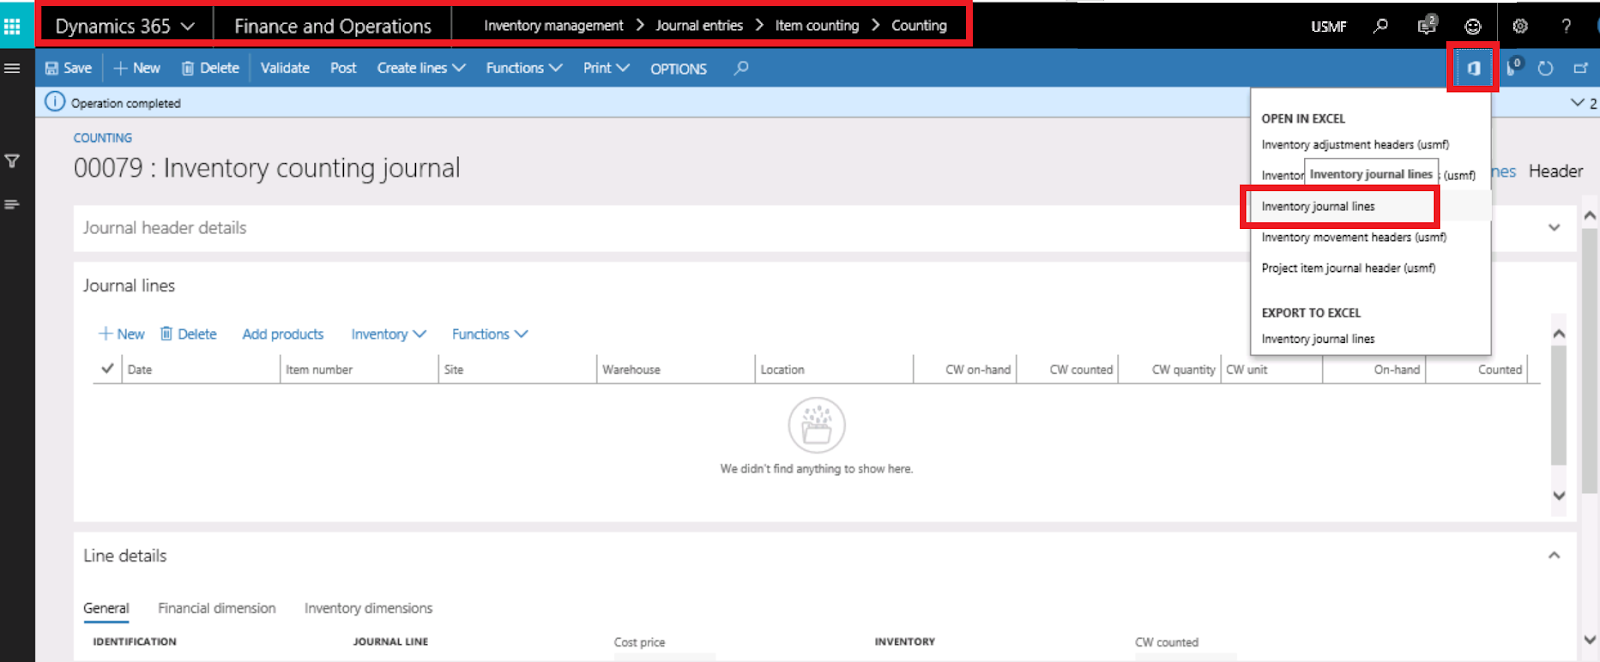1600x662 pixels.
Task: Click the COUNTING label above journal title
Action: (102, 138)
